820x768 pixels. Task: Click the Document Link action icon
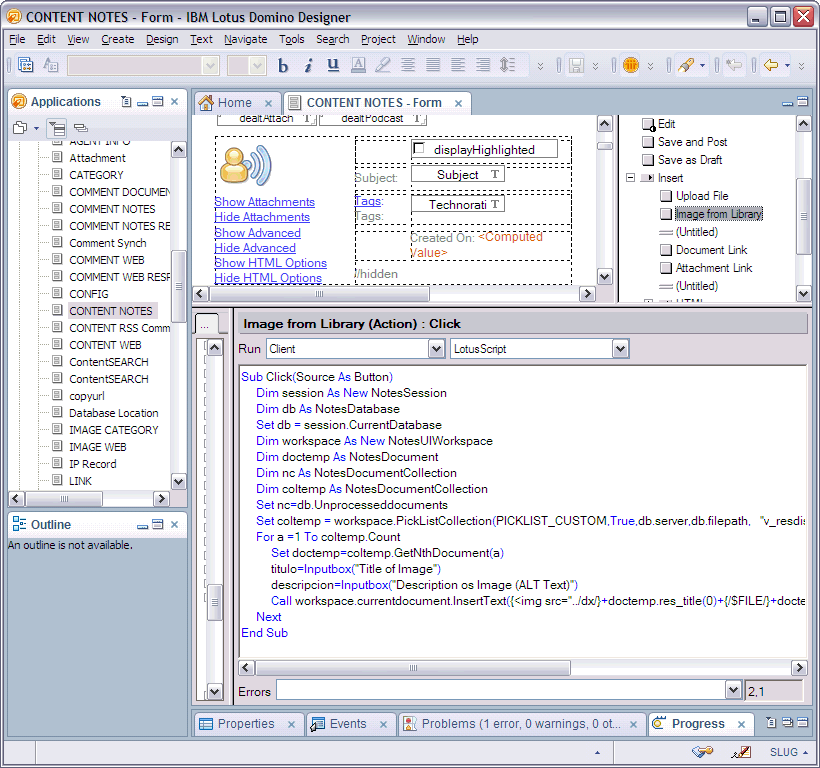pyautogui.click(x=666, y=250)
